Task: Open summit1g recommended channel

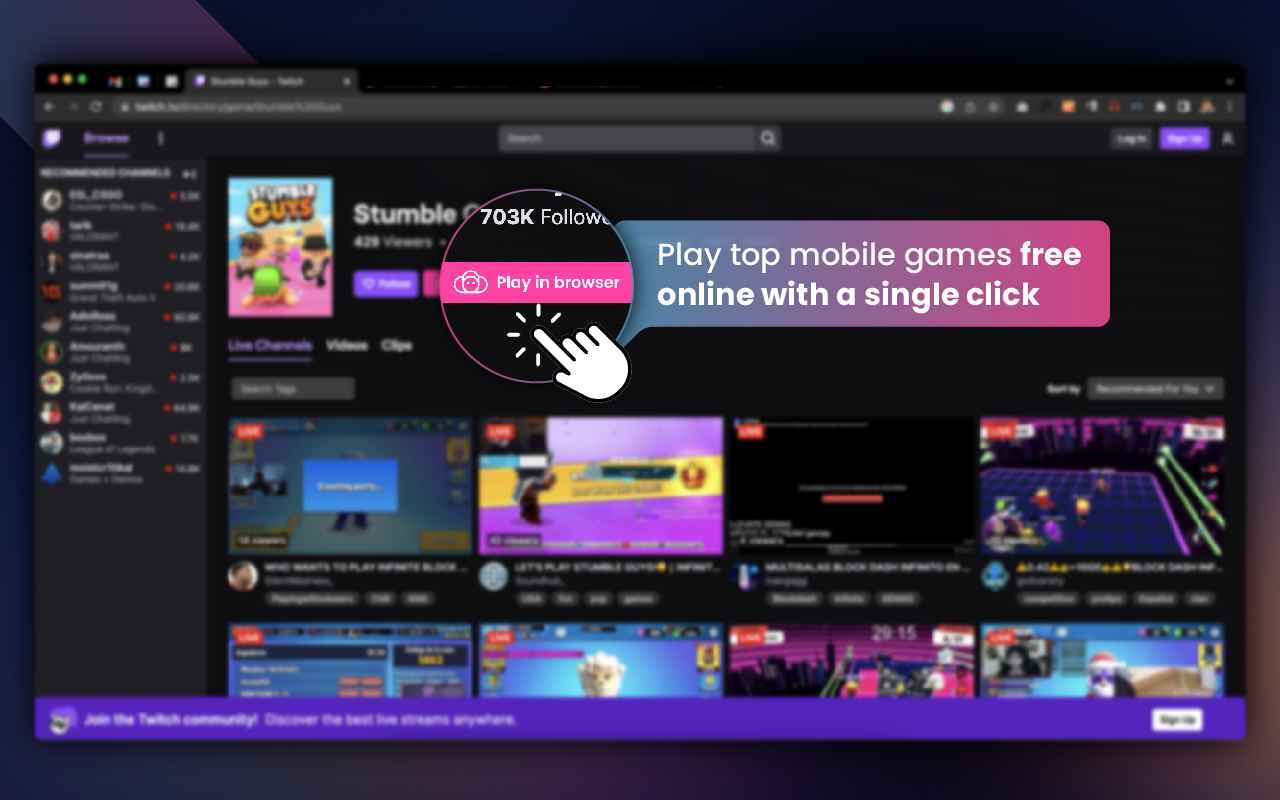Action: 121,292
